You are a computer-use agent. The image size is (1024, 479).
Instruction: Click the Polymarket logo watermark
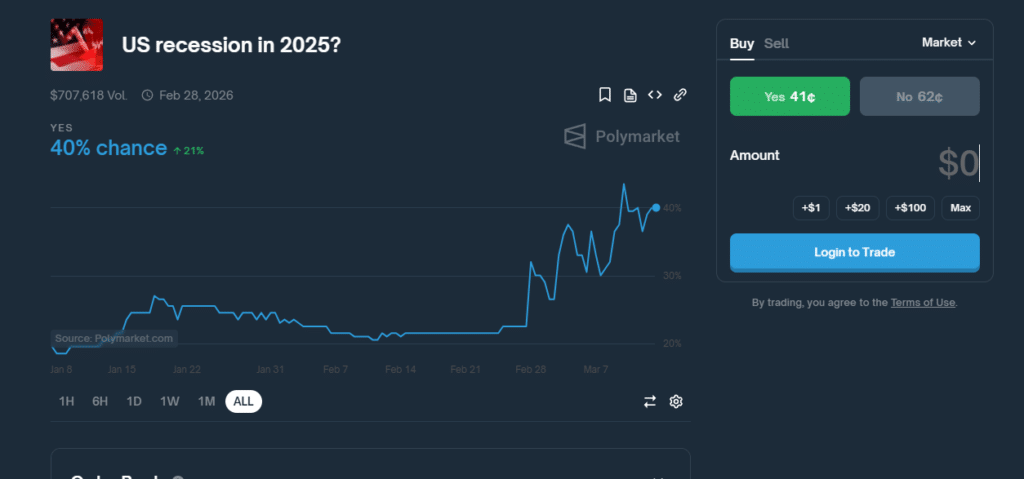point(621,136)
